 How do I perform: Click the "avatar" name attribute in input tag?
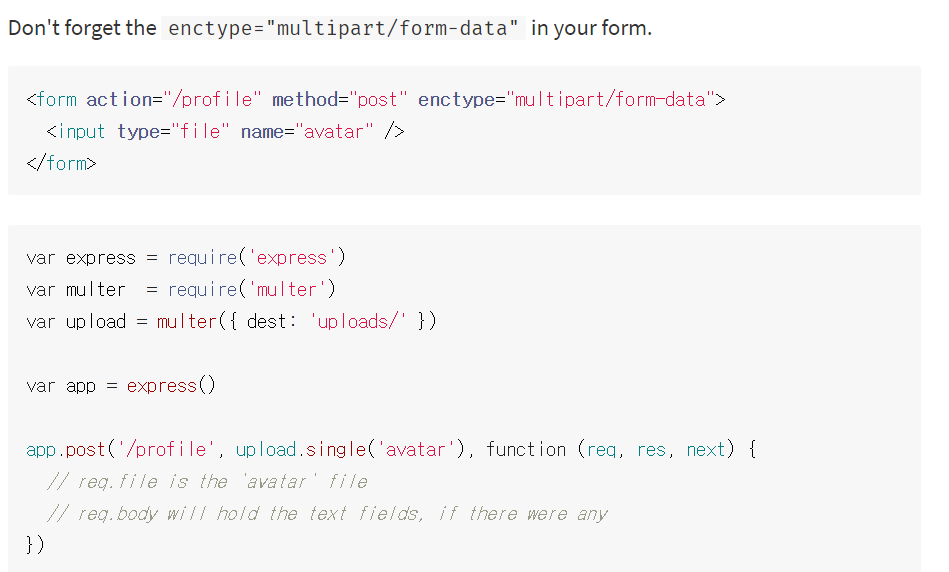click(333, 131)
